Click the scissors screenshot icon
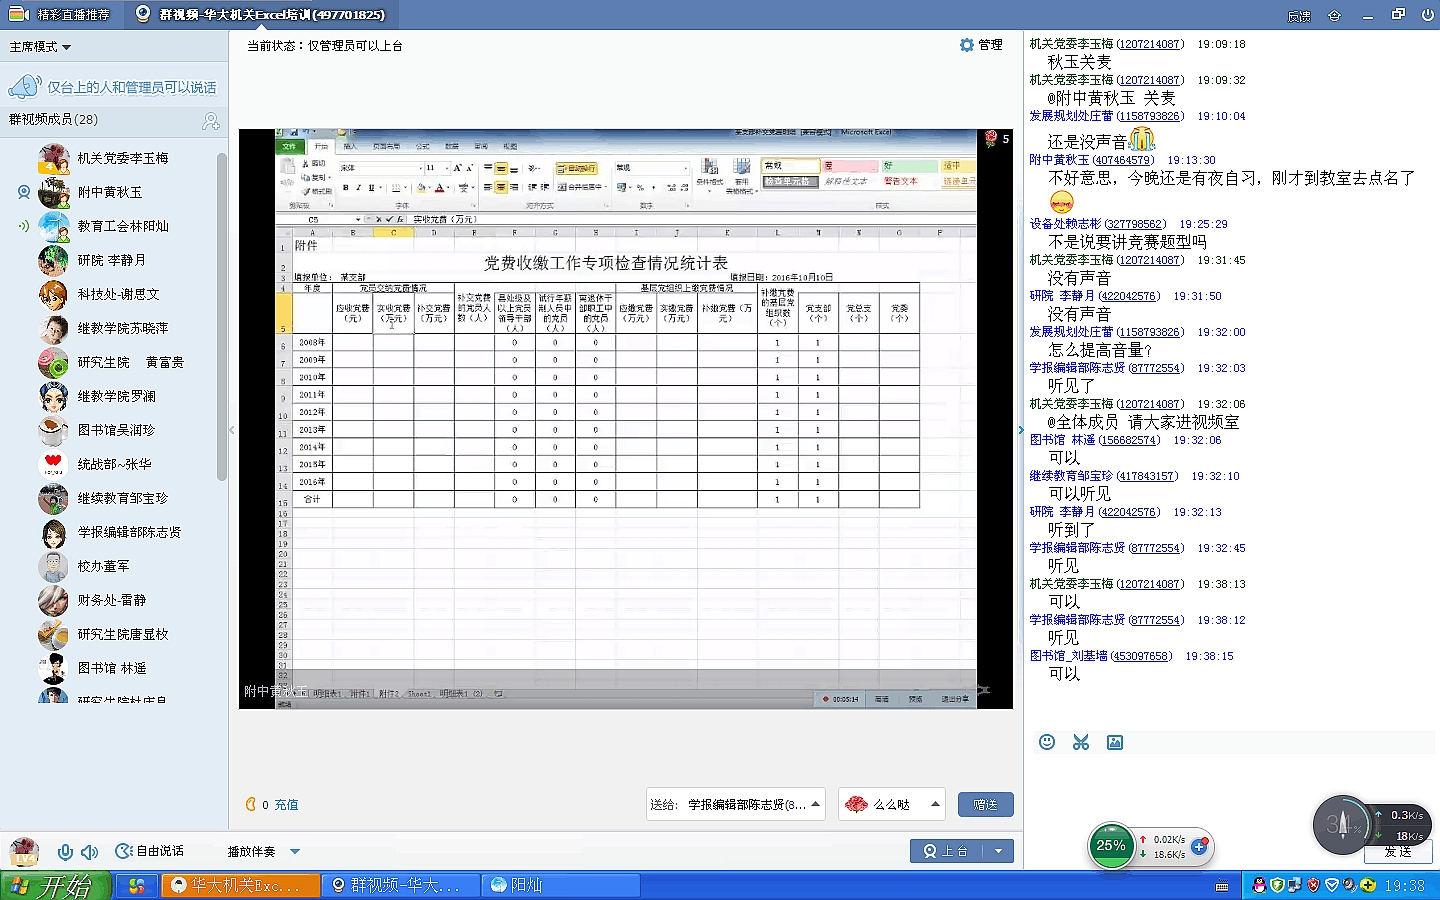Image resolution: width=1440 pixels, height=900 pixels. (1081, 742)
